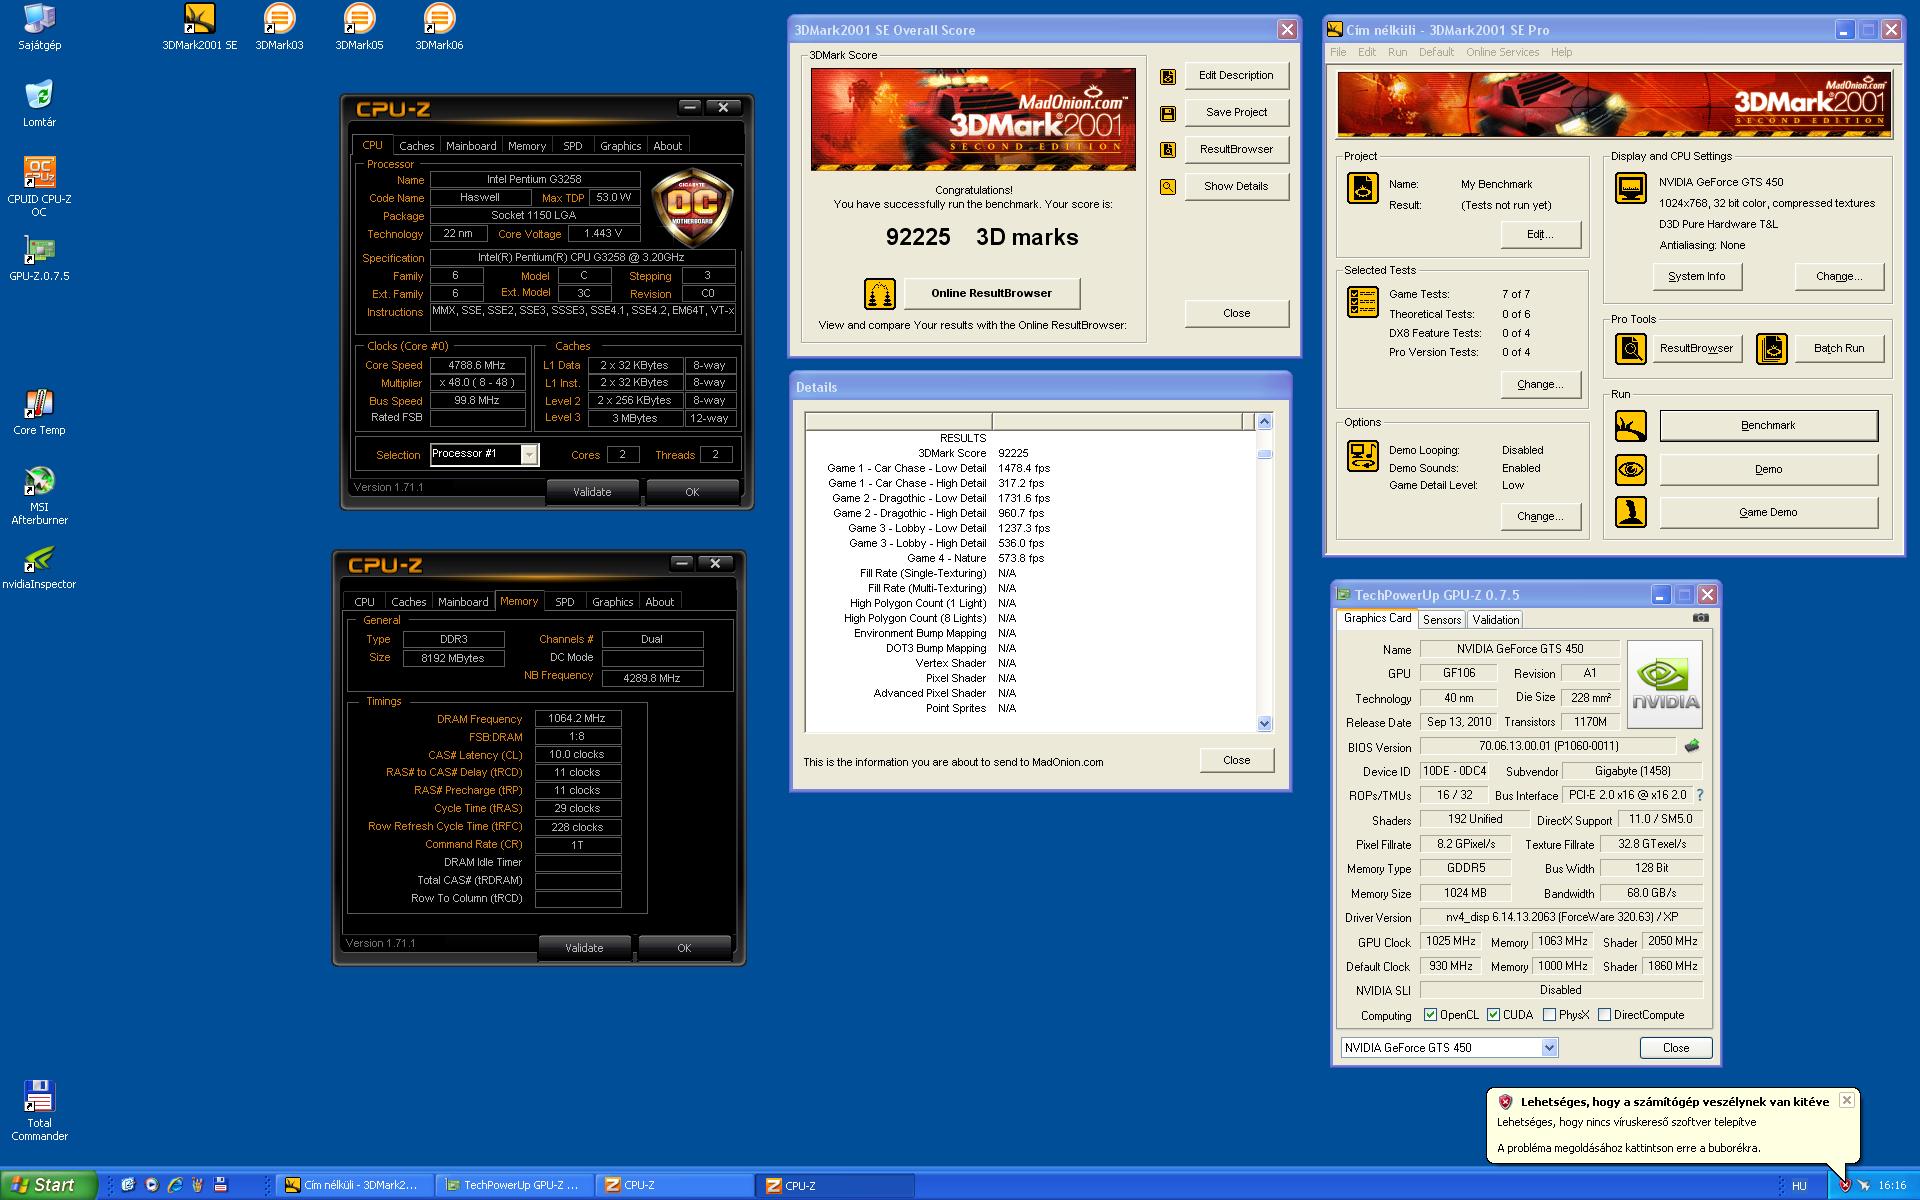This screenshot has width=1920, height=1200.
Task: Toggle the PhysX checkbox
Action: (1549, 1015)
